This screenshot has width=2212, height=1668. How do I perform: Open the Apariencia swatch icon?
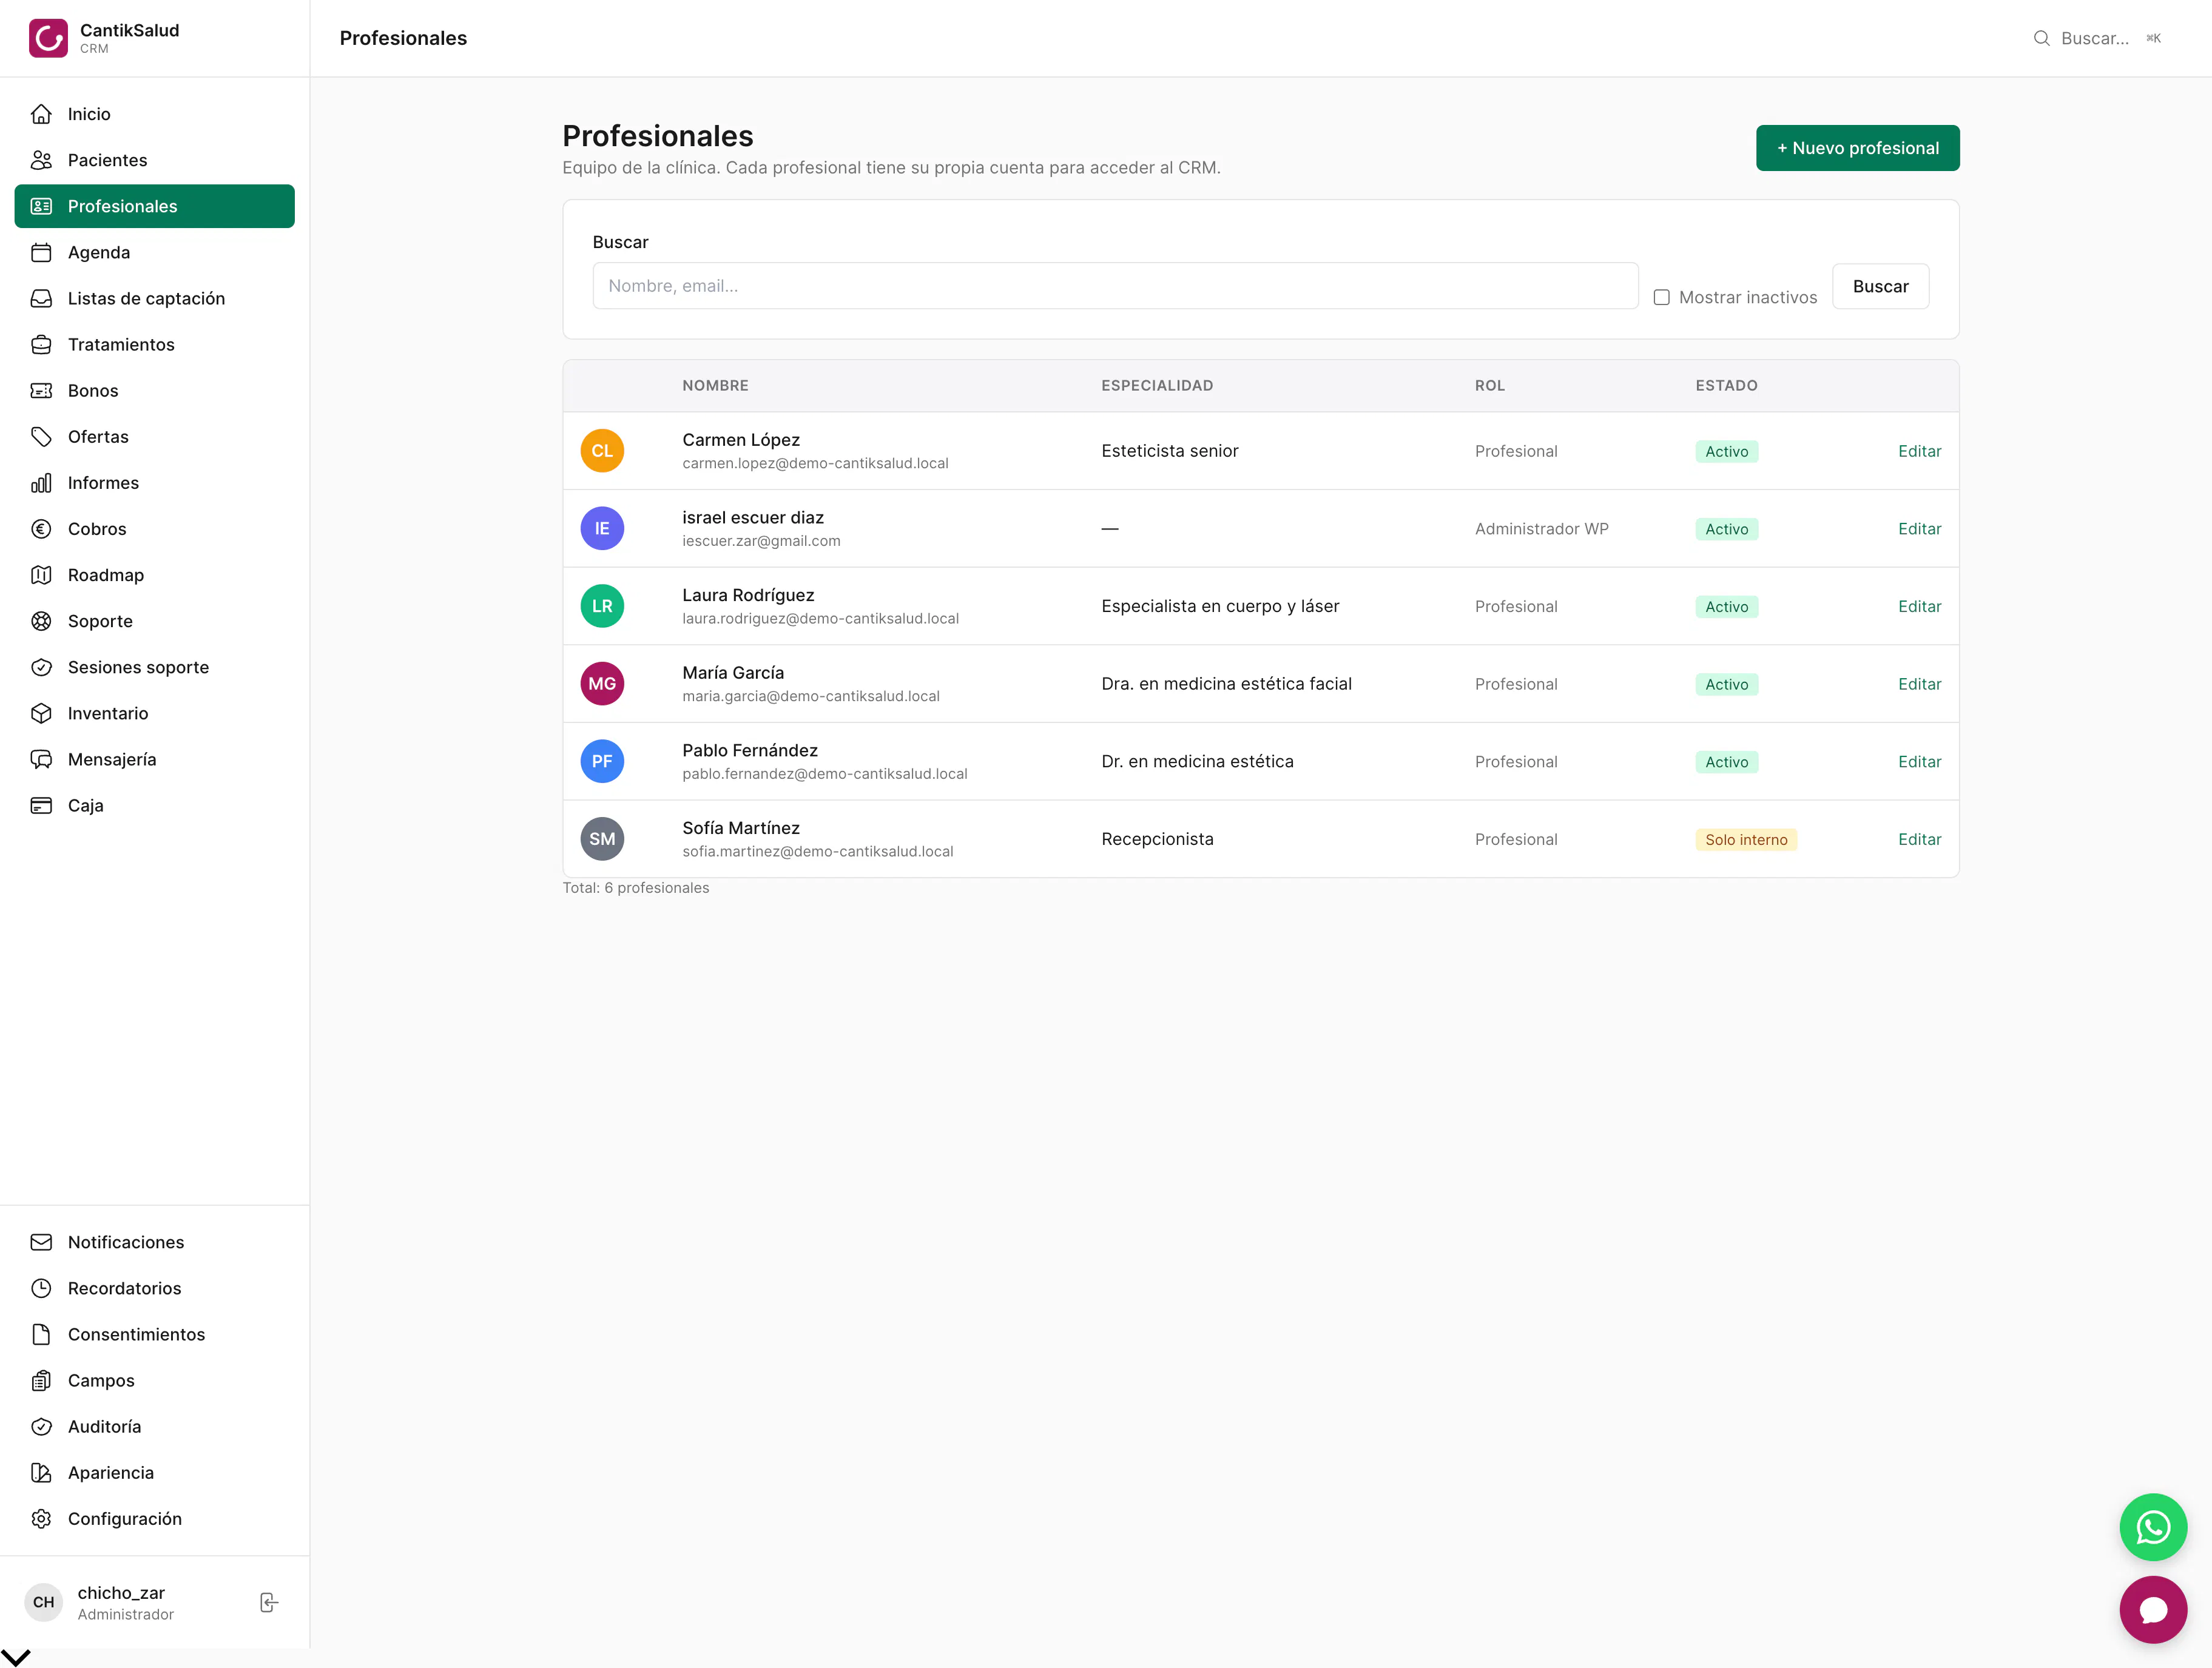pos(41,1472)
